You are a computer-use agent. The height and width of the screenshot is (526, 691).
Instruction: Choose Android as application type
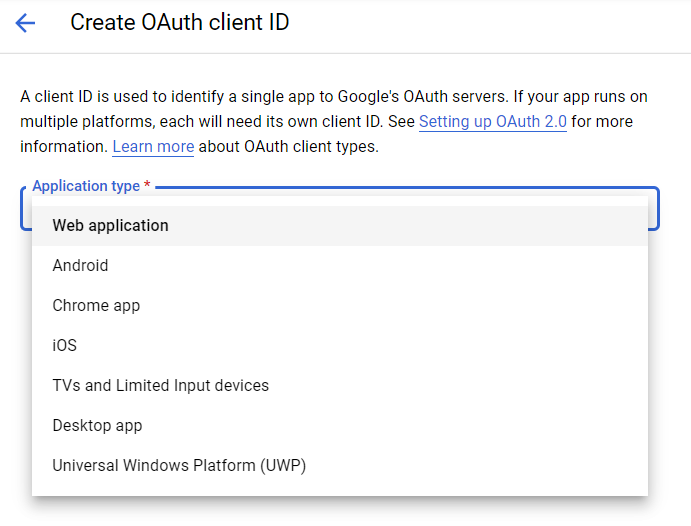click(340, 266)
